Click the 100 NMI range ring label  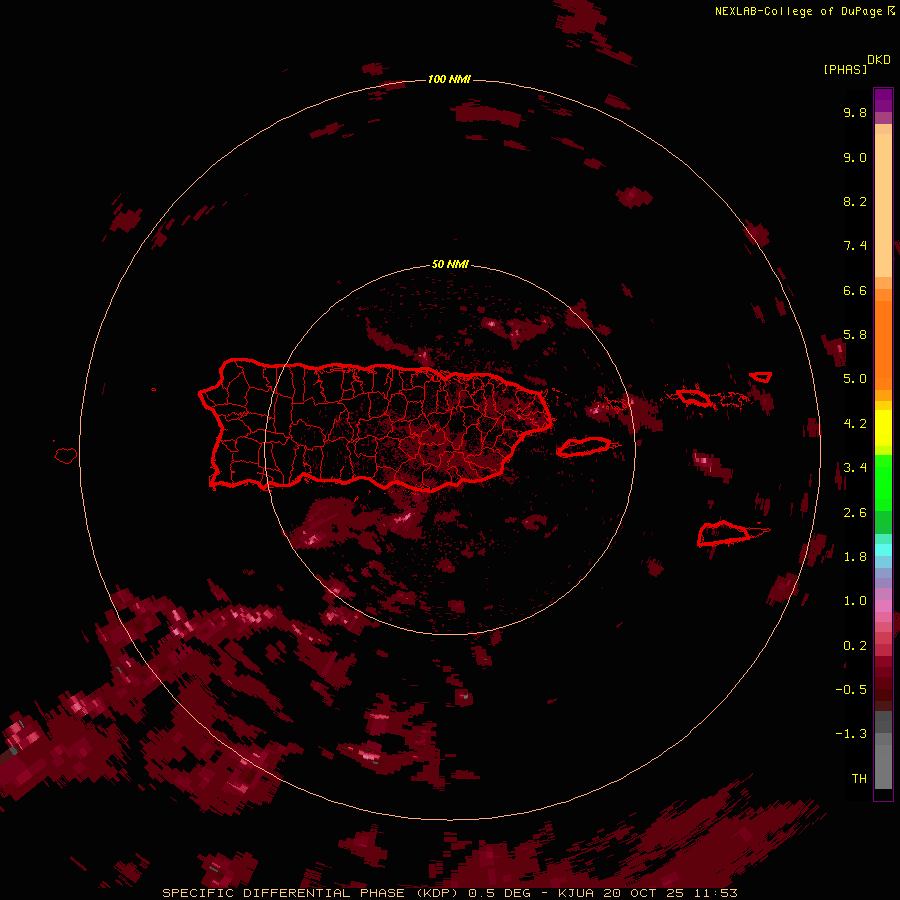pyautogui.click(x=449, y=79)
